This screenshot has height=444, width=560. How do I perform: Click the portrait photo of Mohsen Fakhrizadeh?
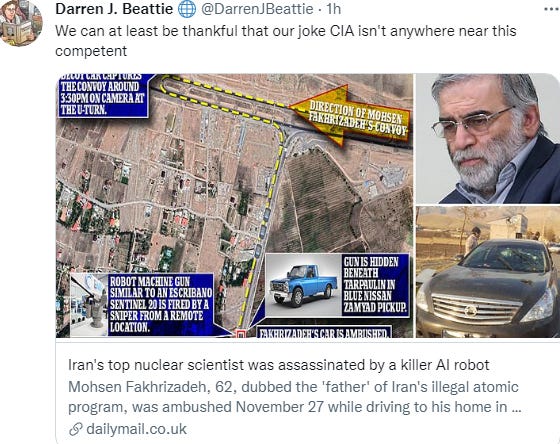(x=488, y=139)
